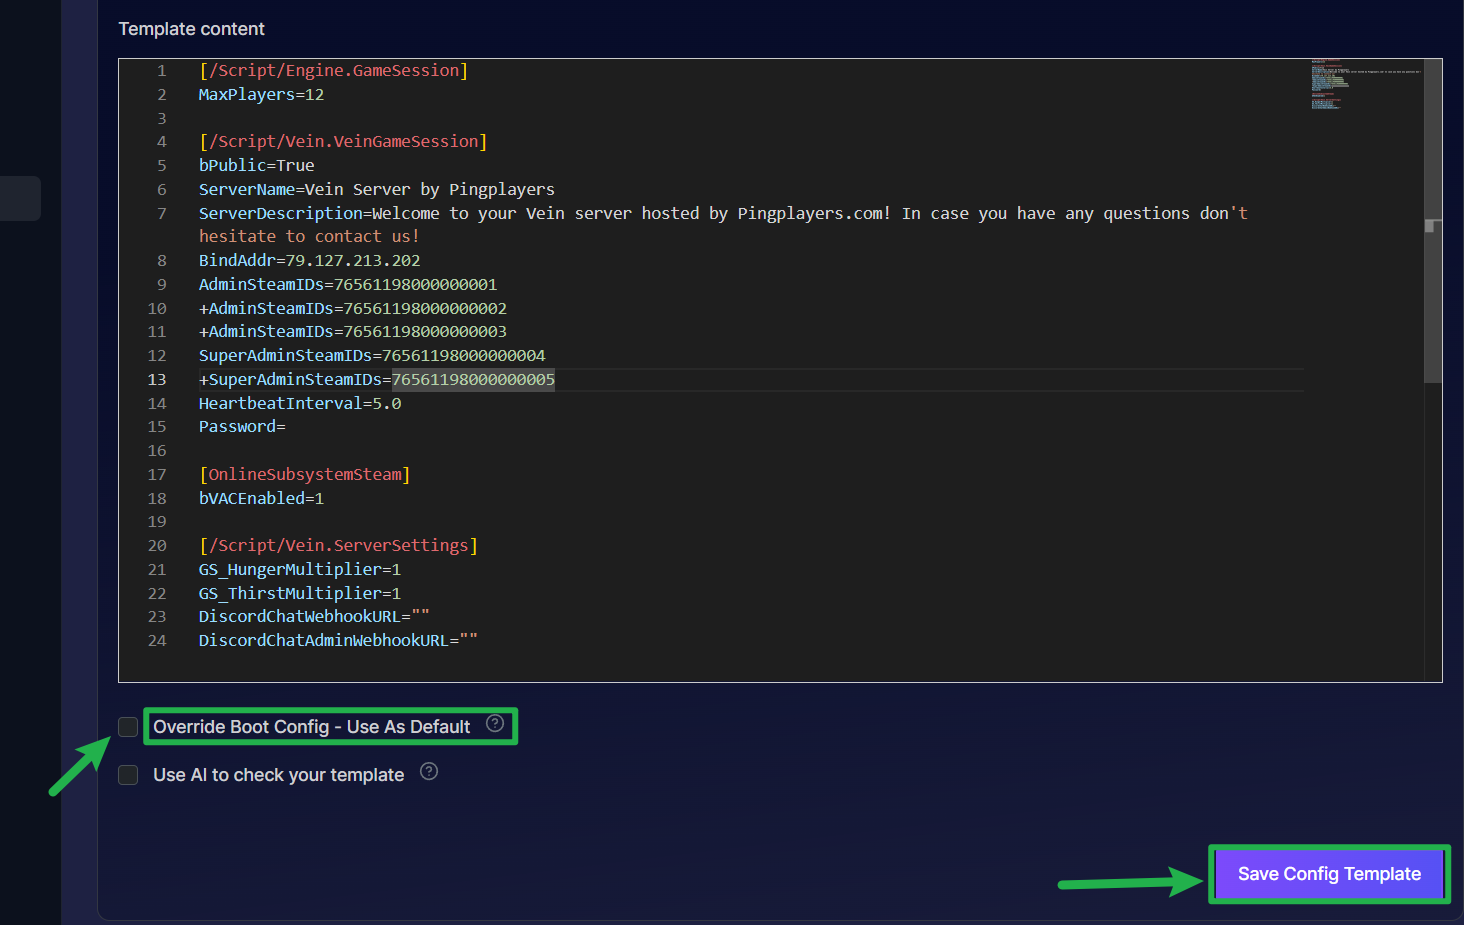Place cursor on the MaxPlayers=12 line
The image size is (1464, 925).
pyautogui.click(x=261, y=95)
